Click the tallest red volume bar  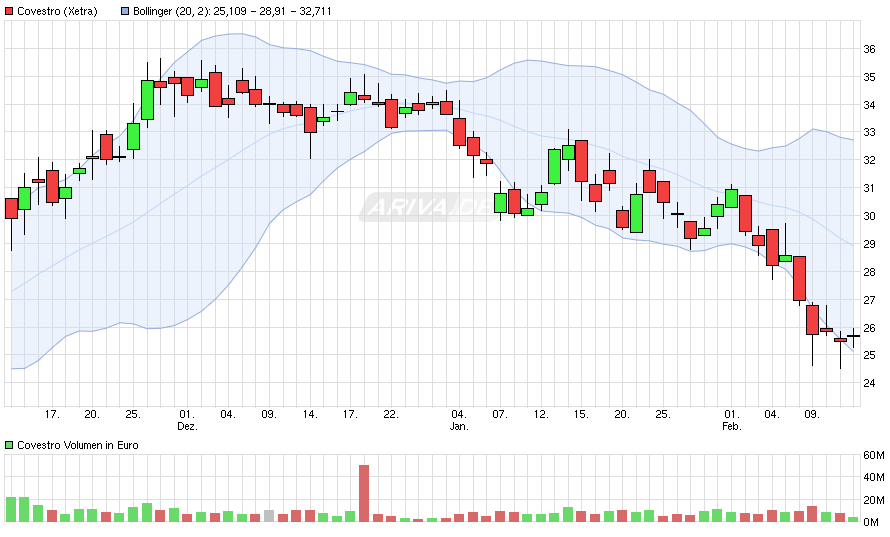click(x=364, y=493)
